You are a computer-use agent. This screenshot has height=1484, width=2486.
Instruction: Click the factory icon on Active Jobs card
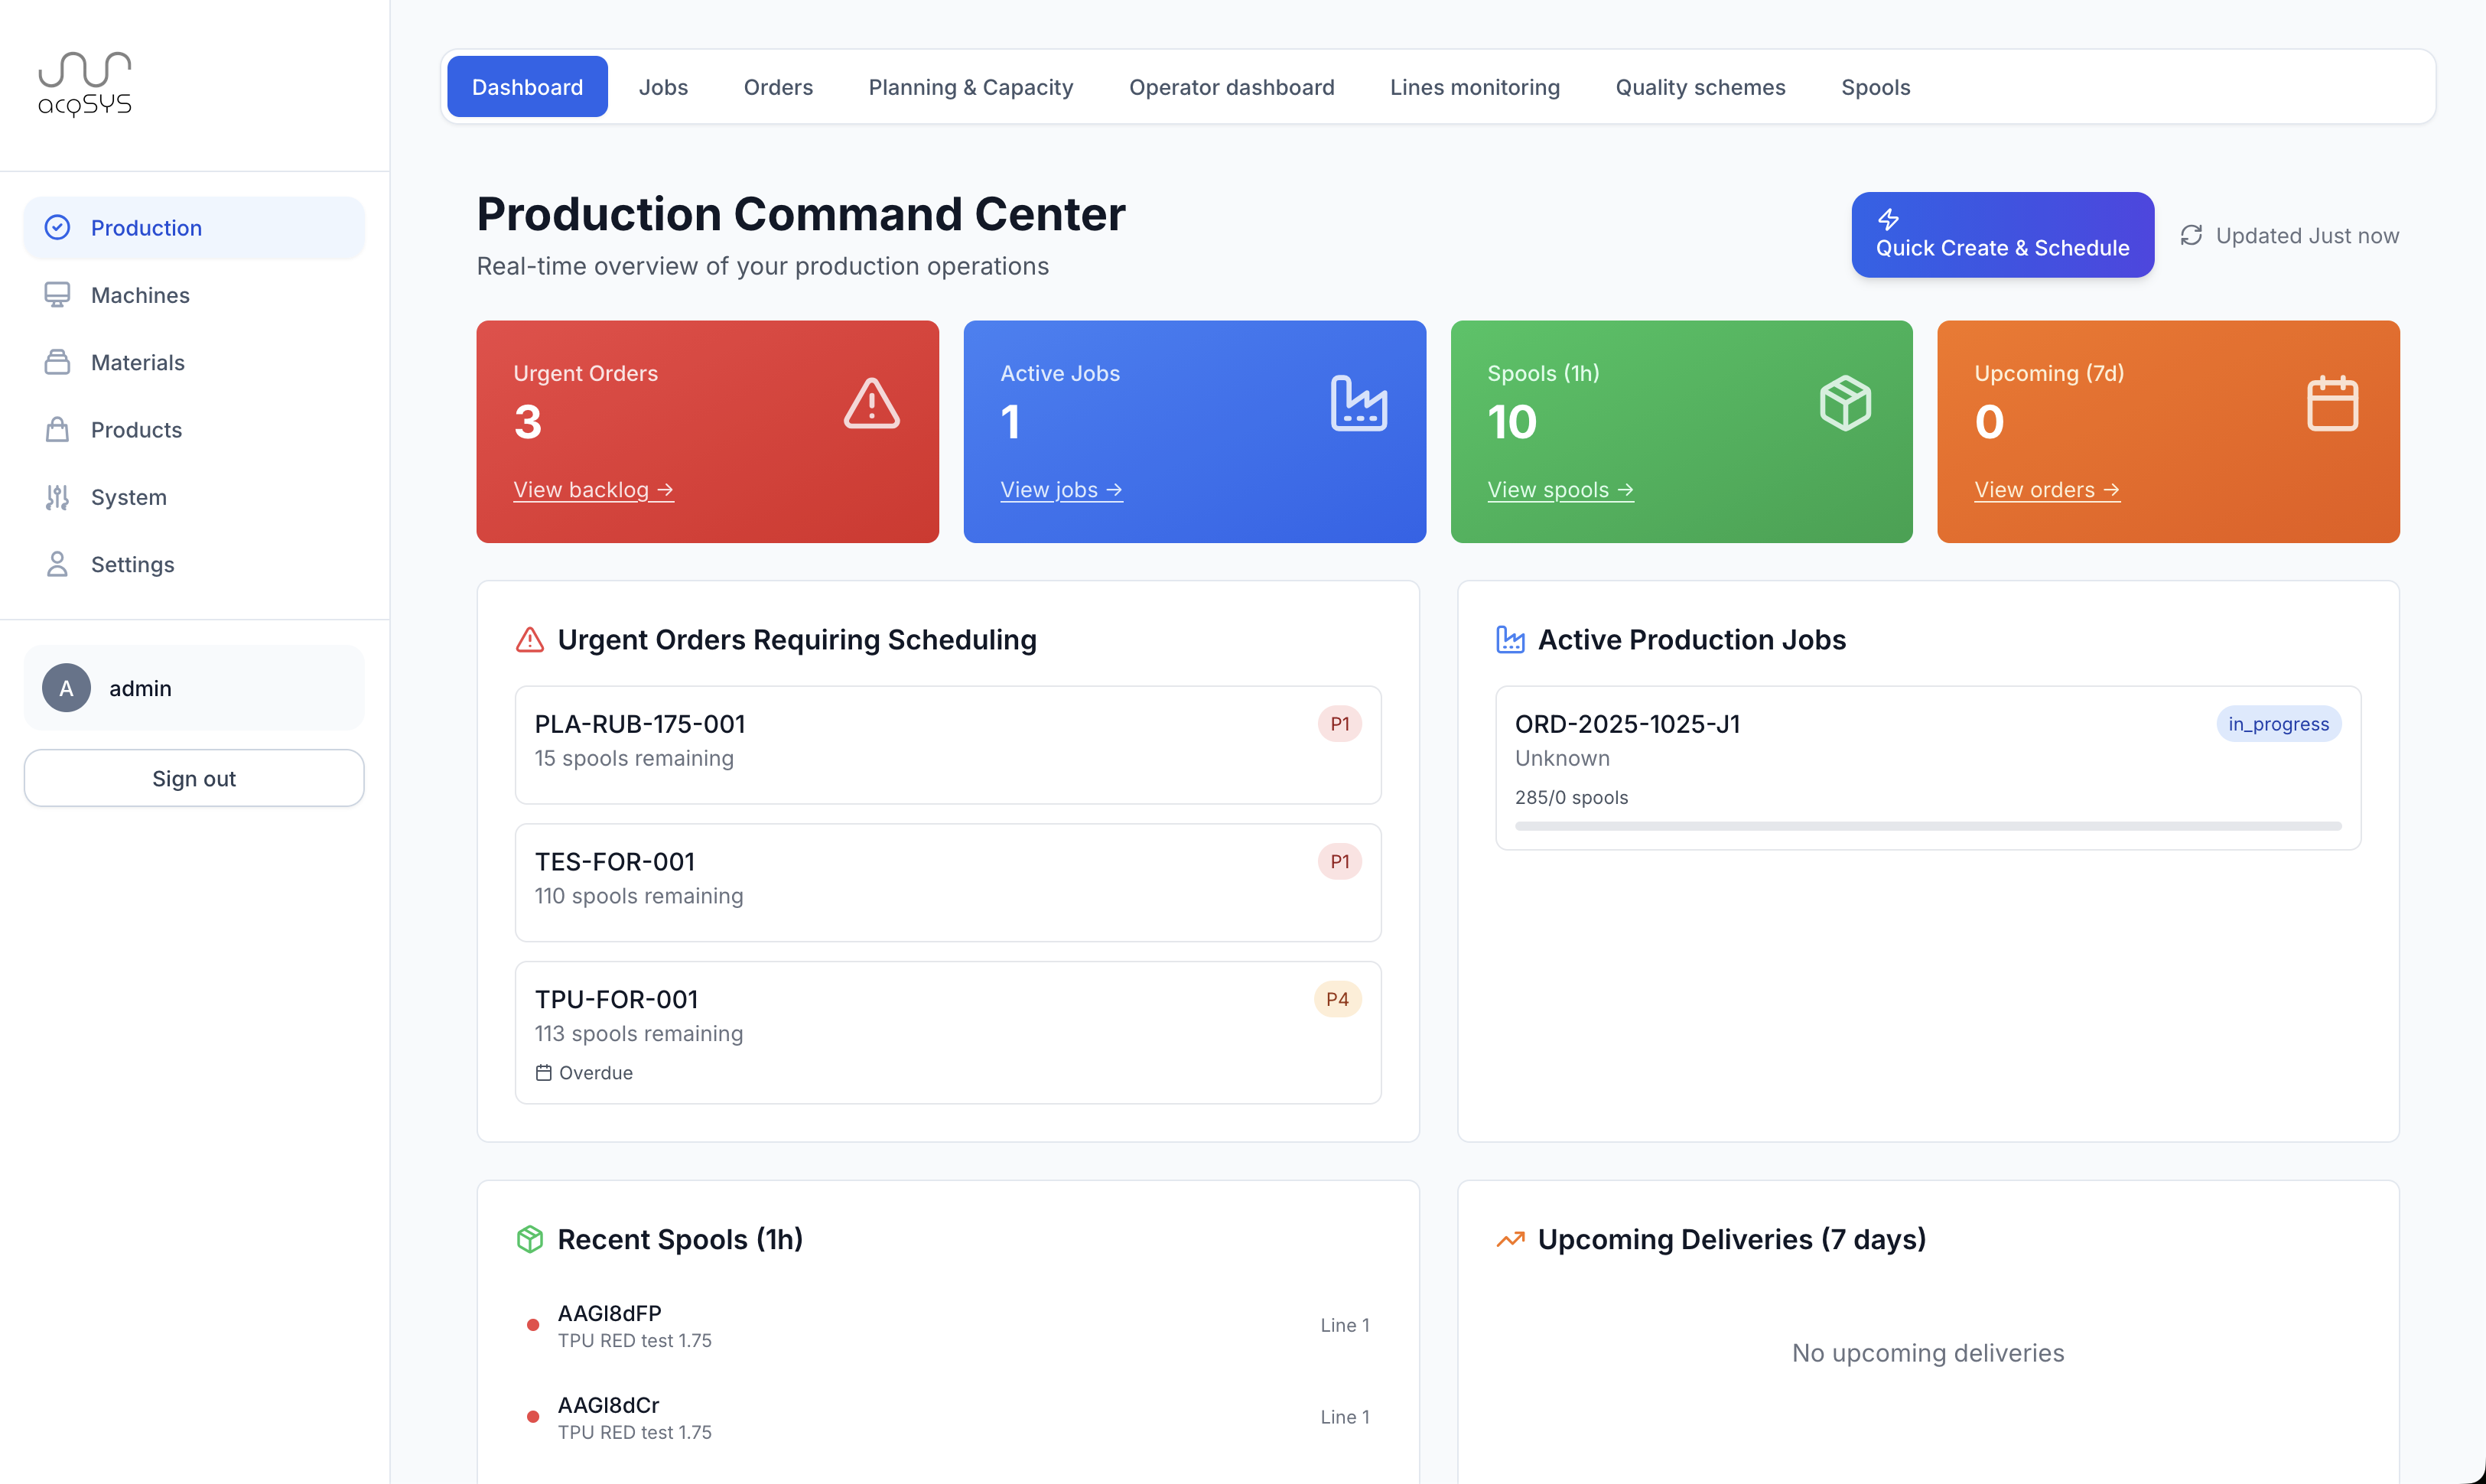pos(1358,404)
